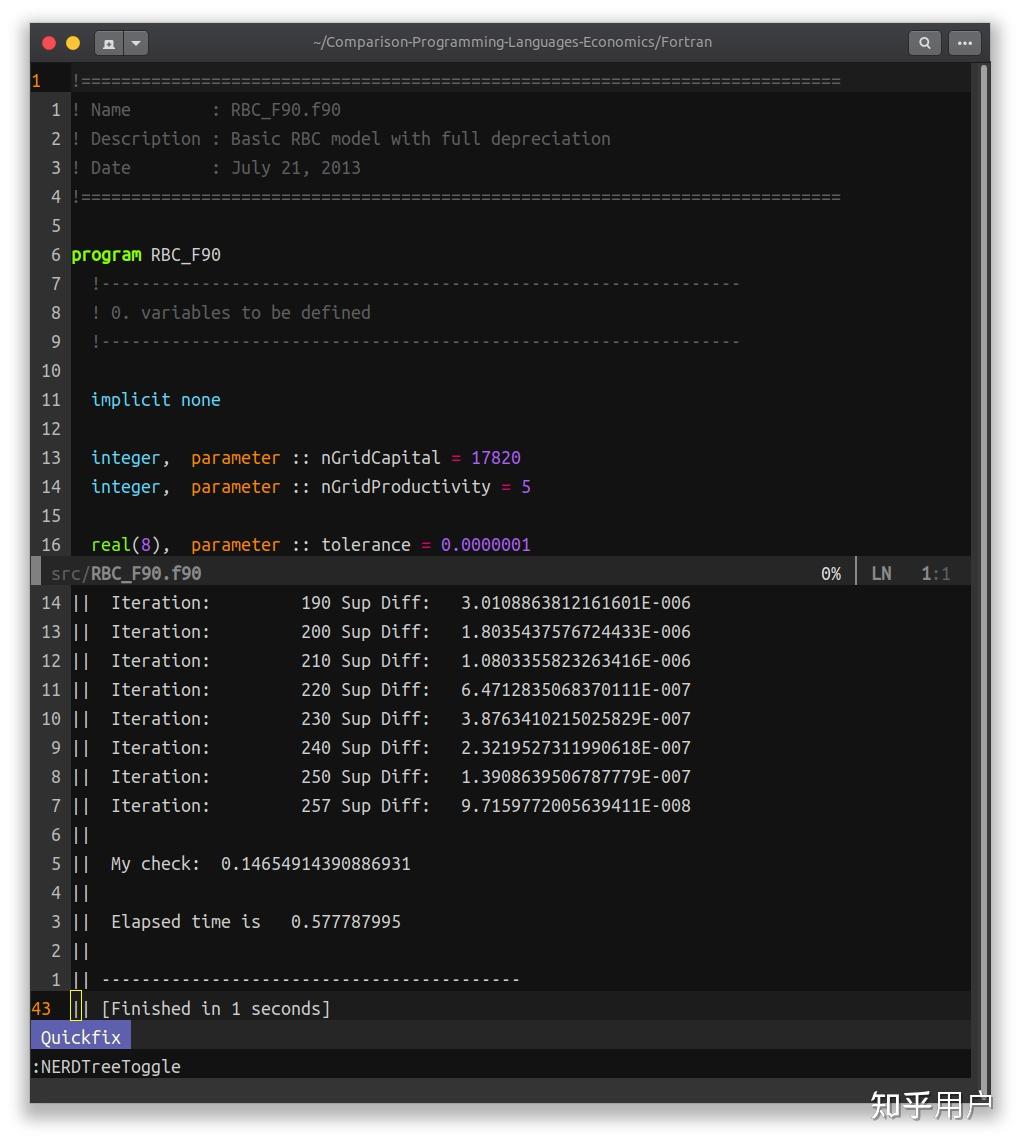1022x1142 pixels.
Task: Click the [Finished in 1 seconds] message
Action: tap(216, 1008)
